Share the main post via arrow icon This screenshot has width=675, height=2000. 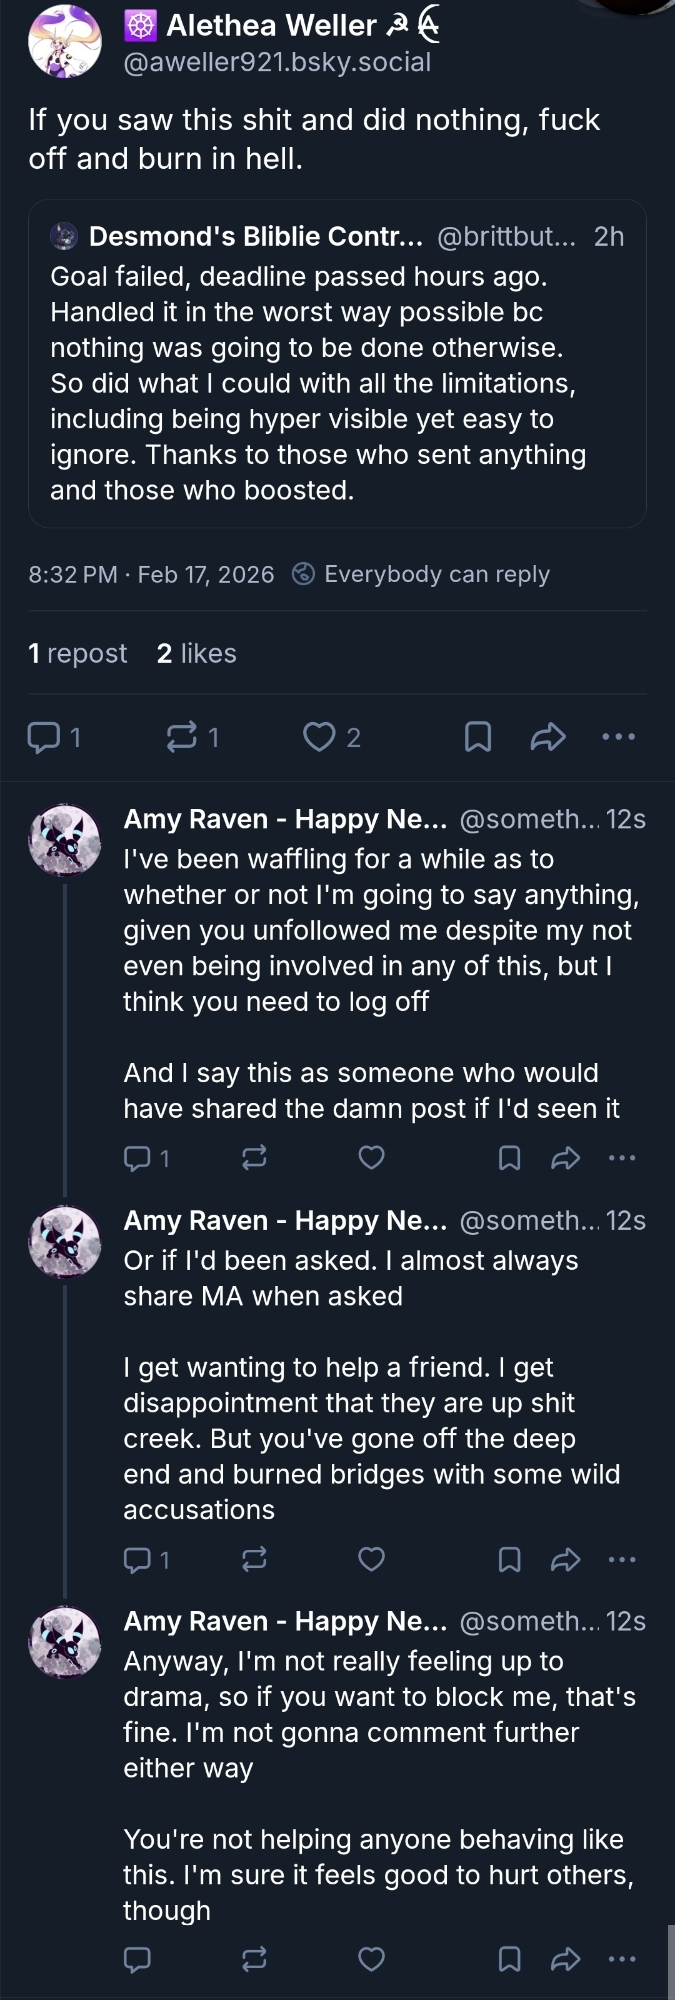(x=548, y=738)
